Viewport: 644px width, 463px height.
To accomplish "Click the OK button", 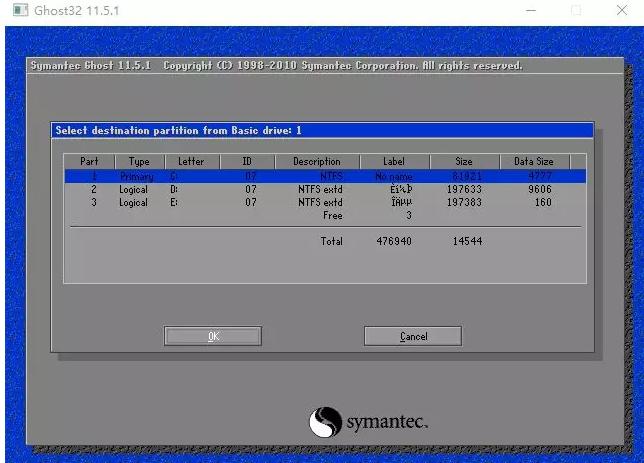I will 213,336.
